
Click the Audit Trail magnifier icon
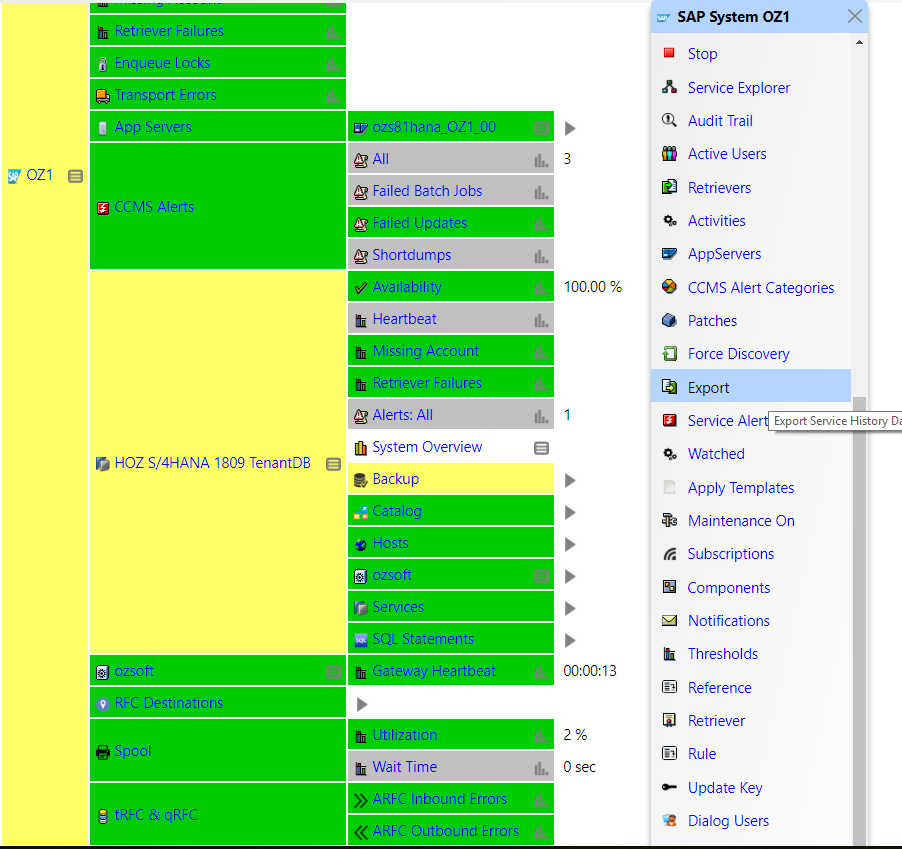(x=669, y=120)
